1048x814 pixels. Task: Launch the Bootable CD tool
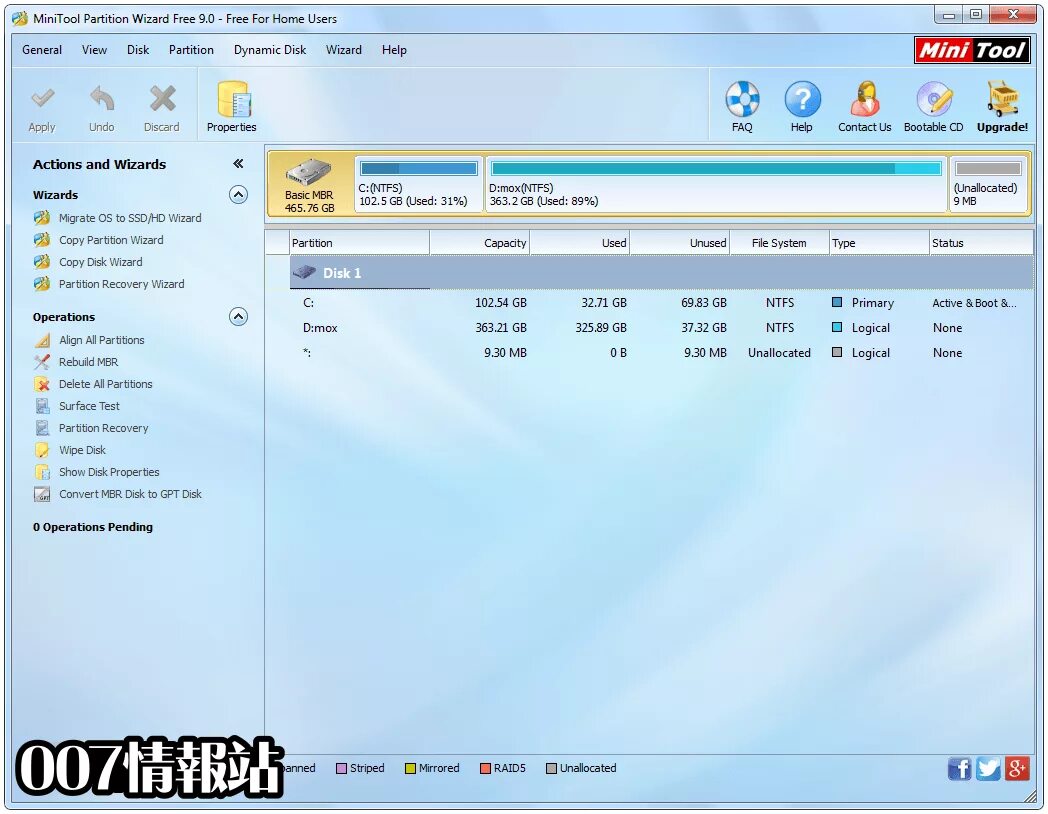pyautogui.click(x=934, y=107)
